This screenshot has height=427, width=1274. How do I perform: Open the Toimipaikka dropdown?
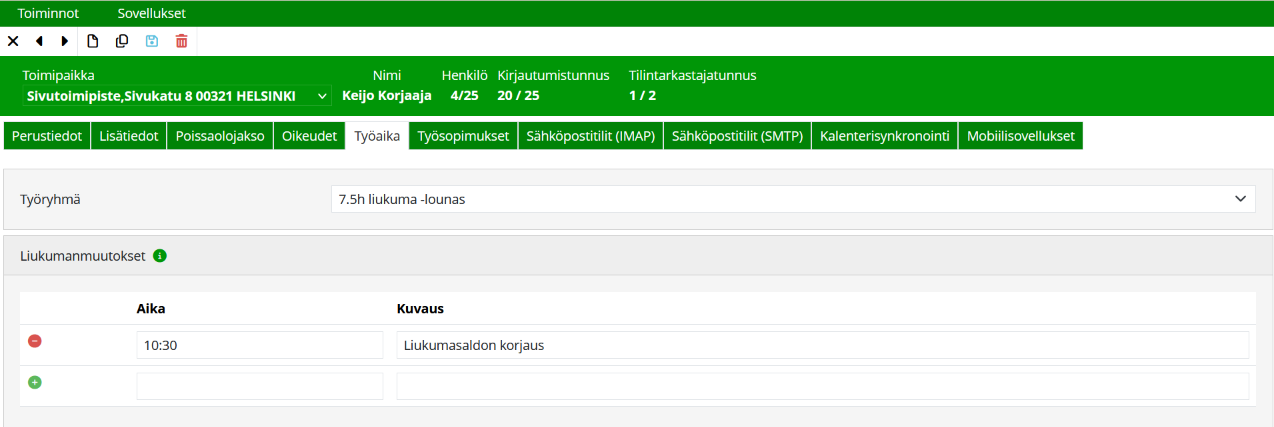click(176, 96)
